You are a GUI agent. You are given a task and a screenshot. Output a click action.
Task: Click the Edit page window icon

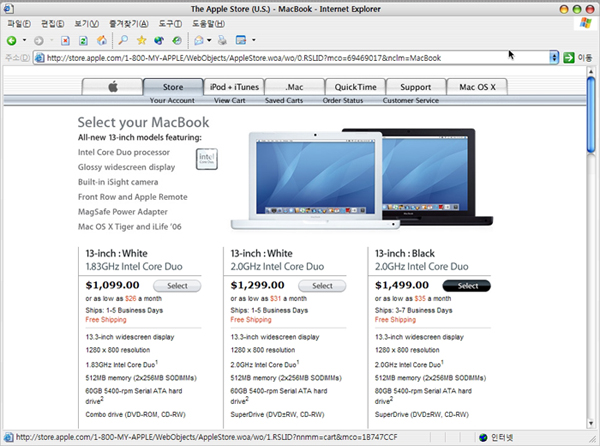point(241,40)
